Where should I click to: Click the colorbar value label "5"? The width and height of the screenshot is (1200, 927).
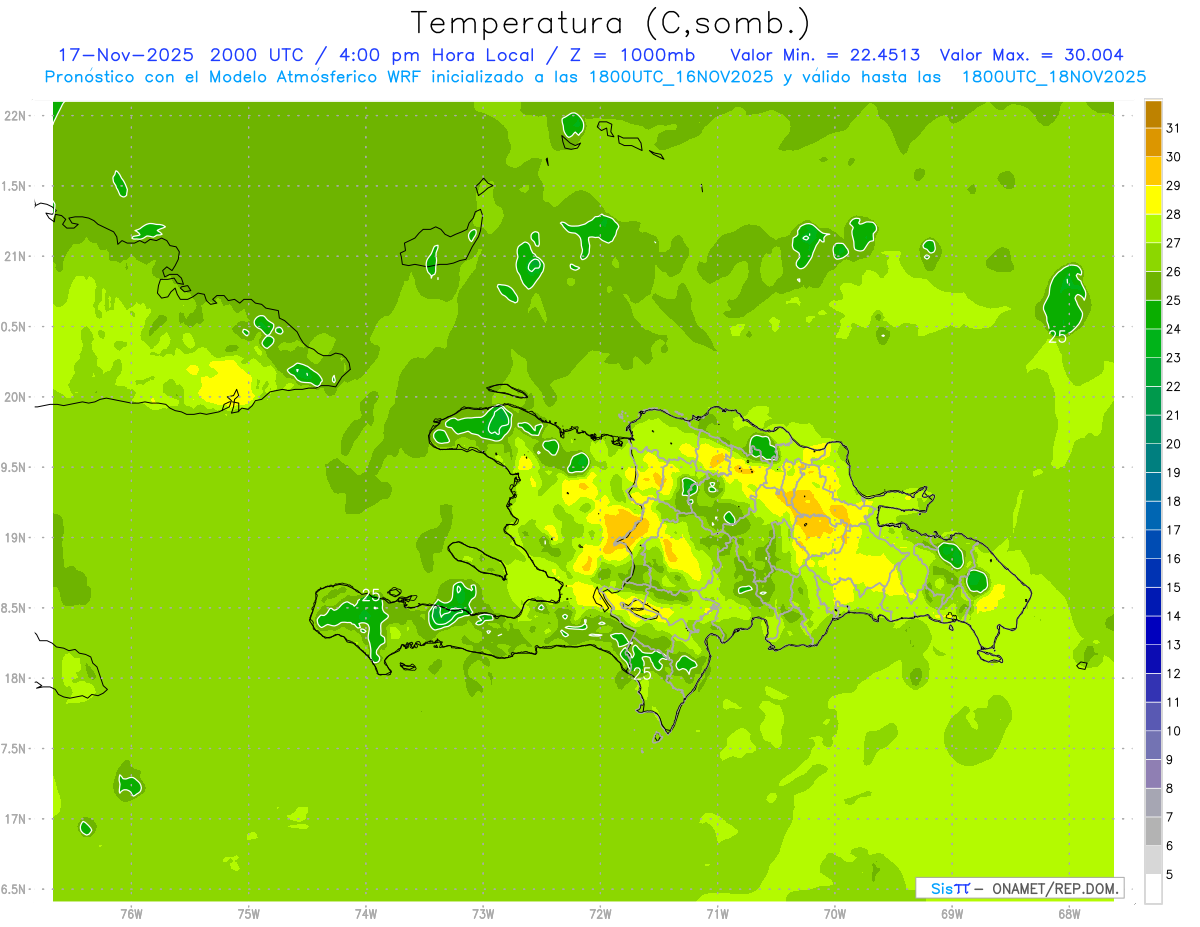click(x=1170, y=875)
